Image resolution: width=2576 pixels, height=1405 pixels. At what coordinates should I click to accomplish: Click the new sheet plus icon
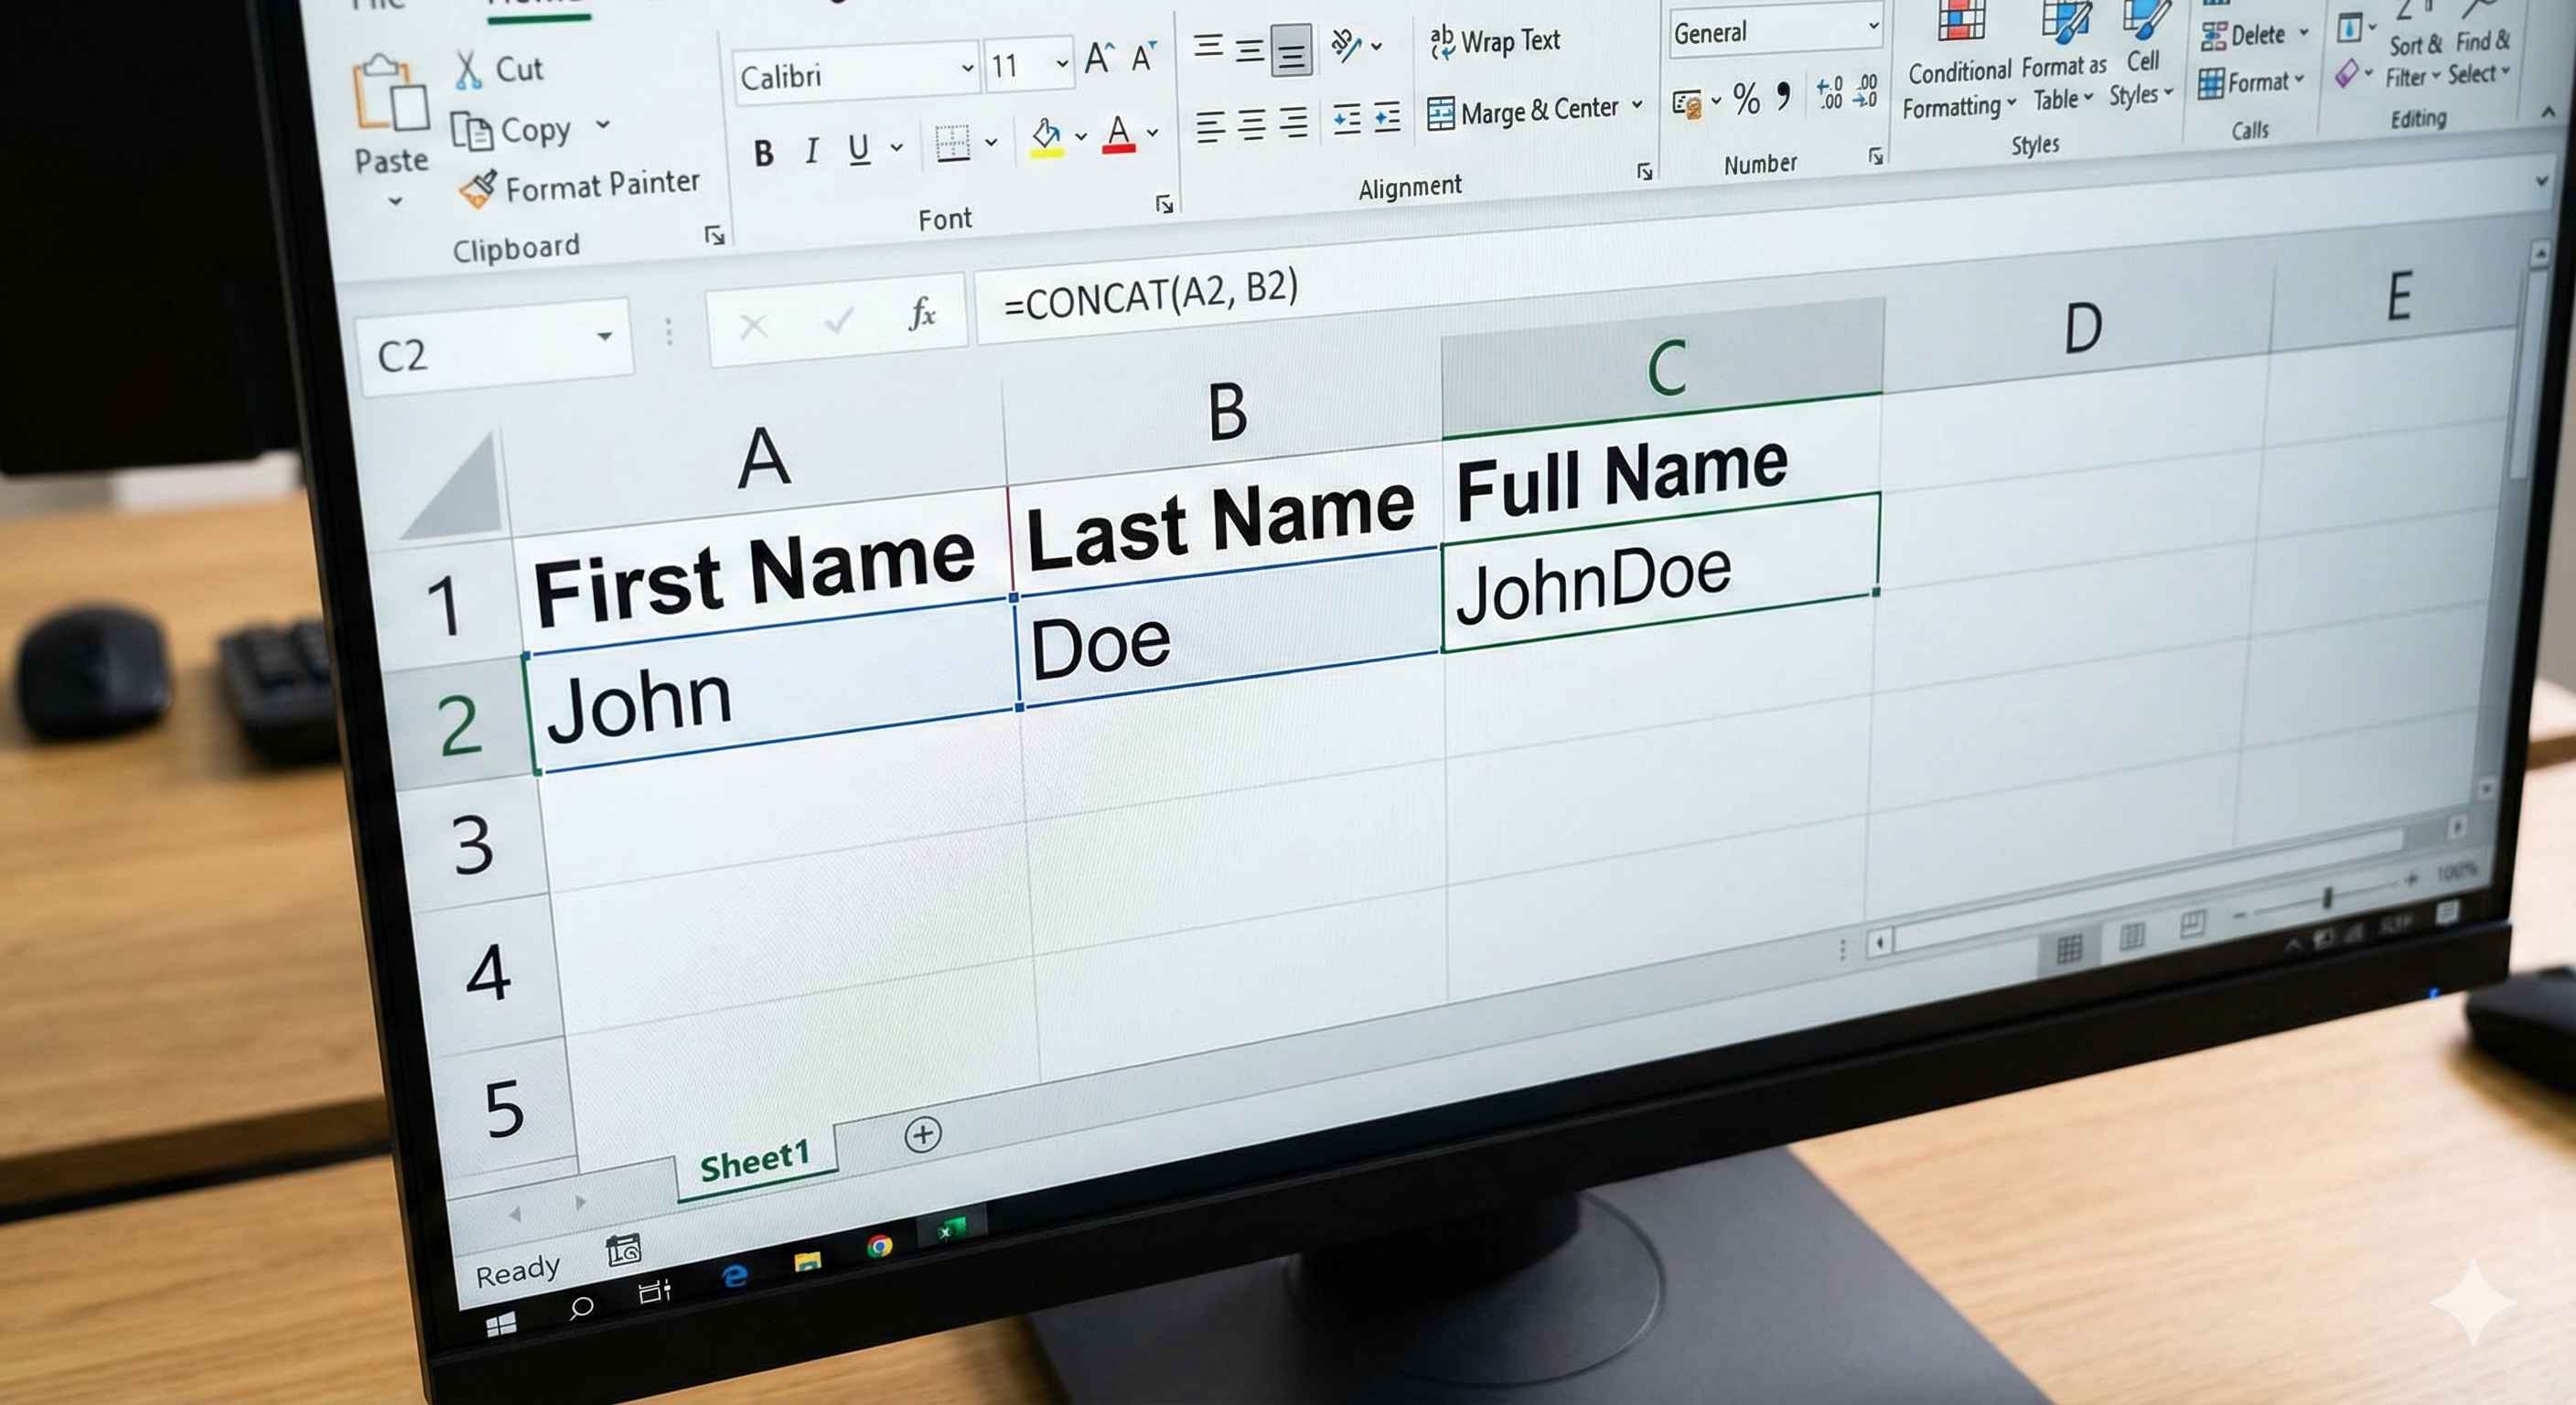[922, 1134]
